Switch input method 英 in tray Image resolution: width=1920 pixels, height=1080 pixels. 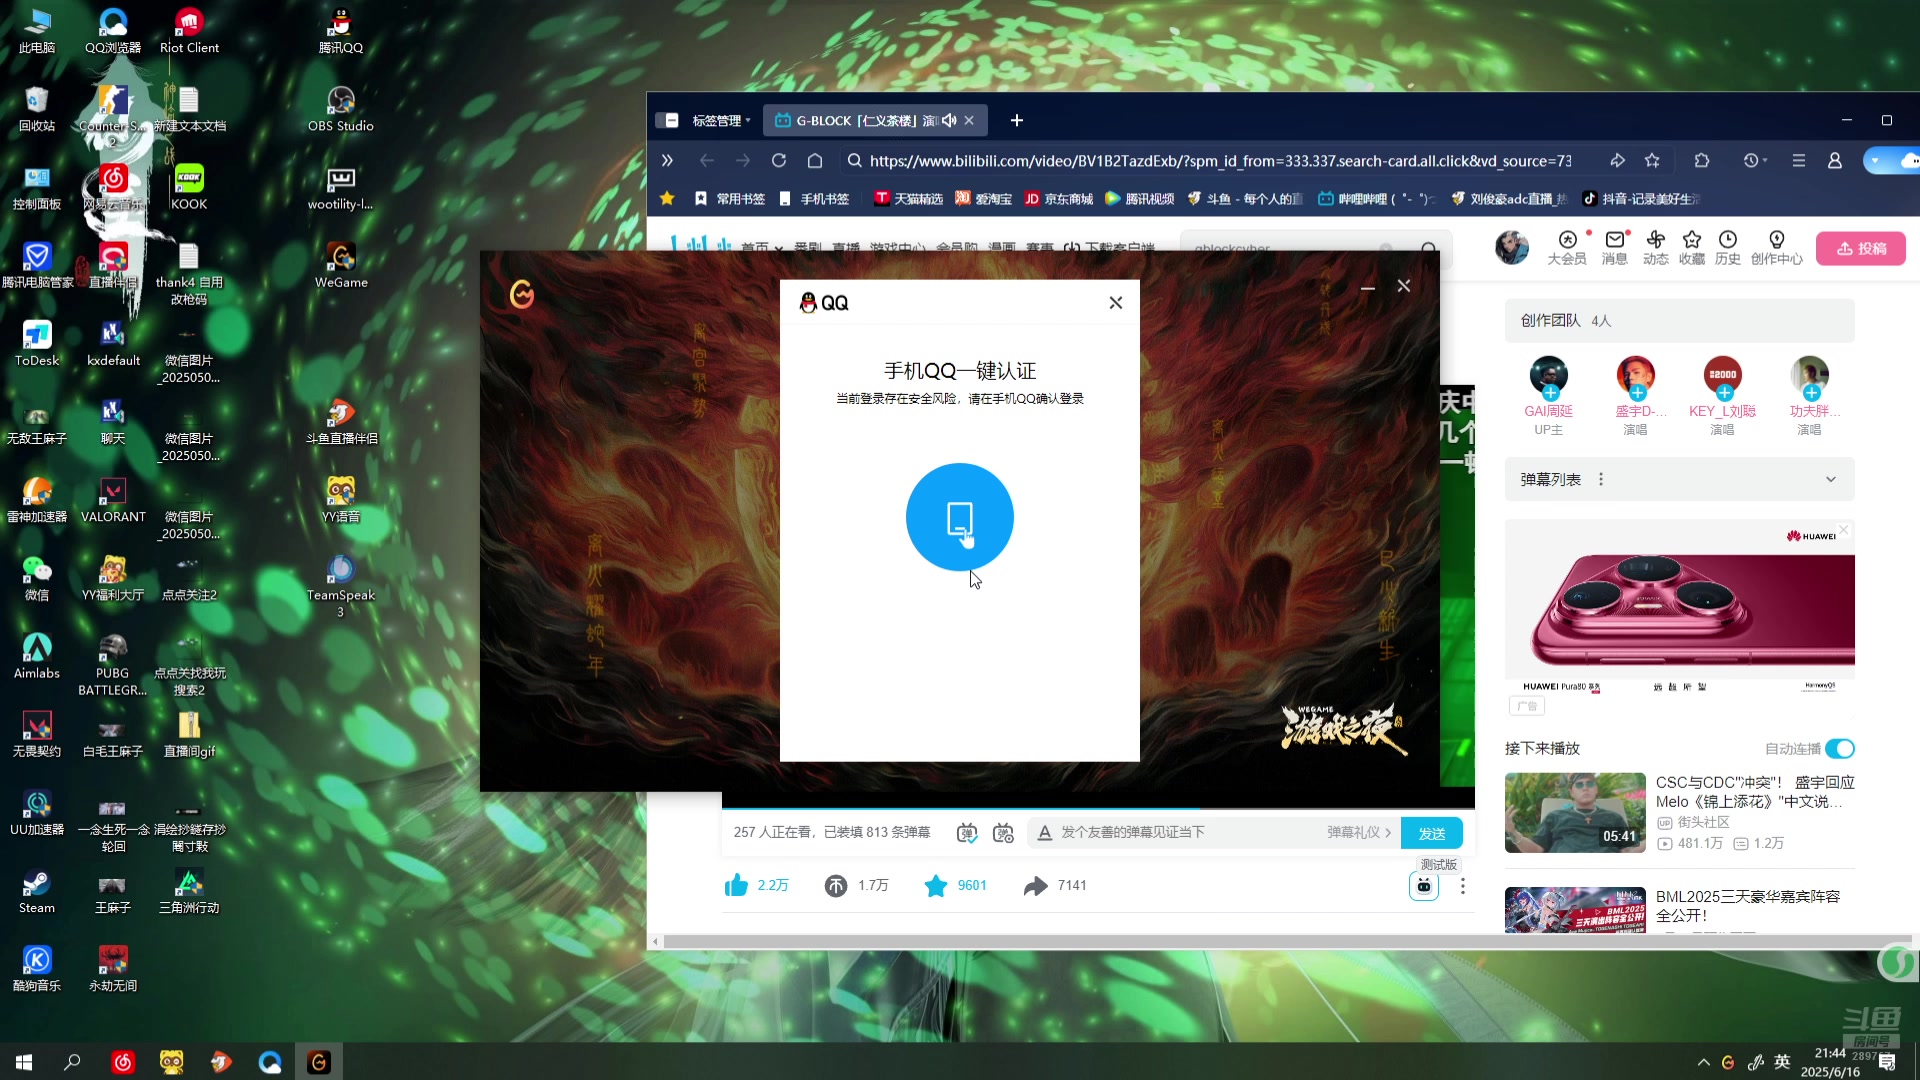pos(1782,1063)
